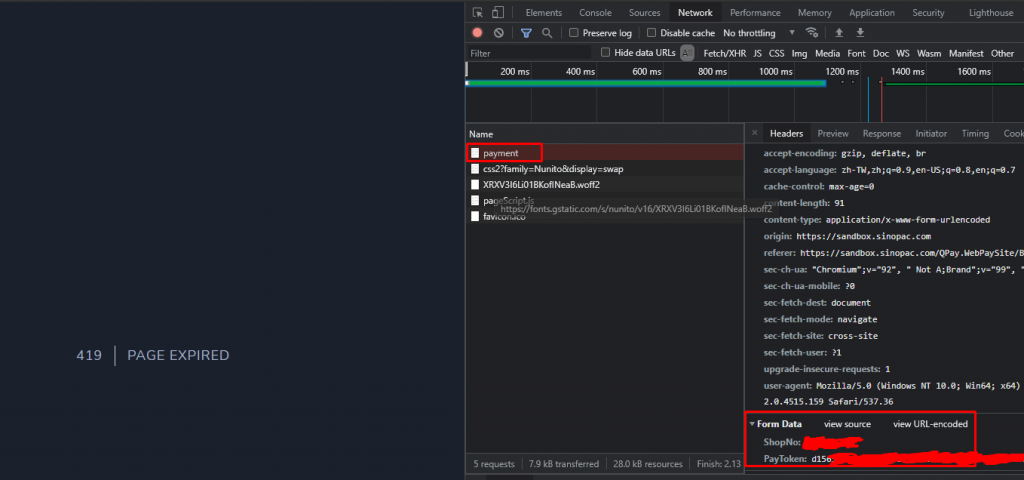Filter requests by JS
The height and width of the screenshot is (480, 1024).
757,54
